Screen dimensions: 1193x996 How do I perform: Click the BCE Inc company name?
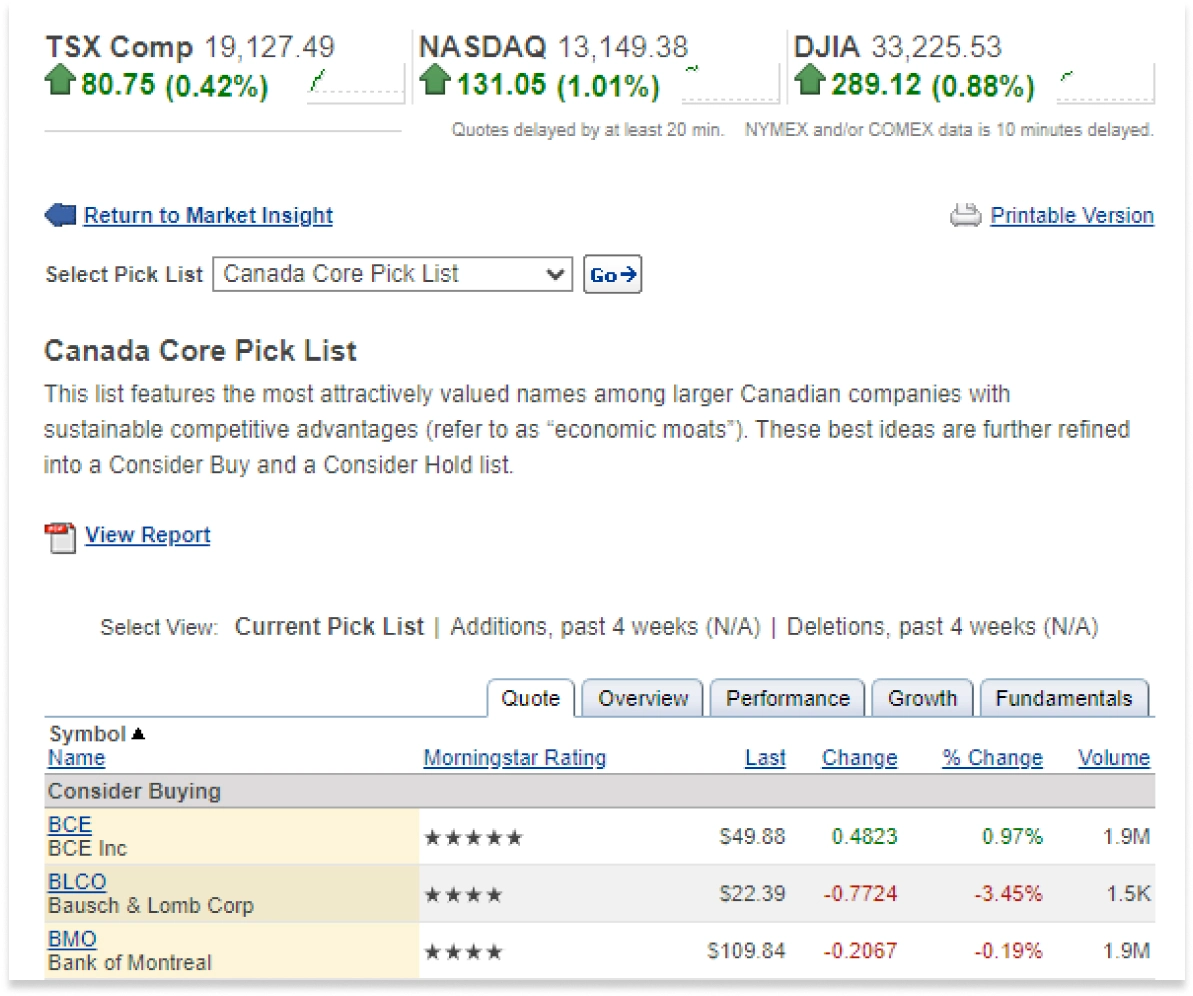click(x=87, y=848)
